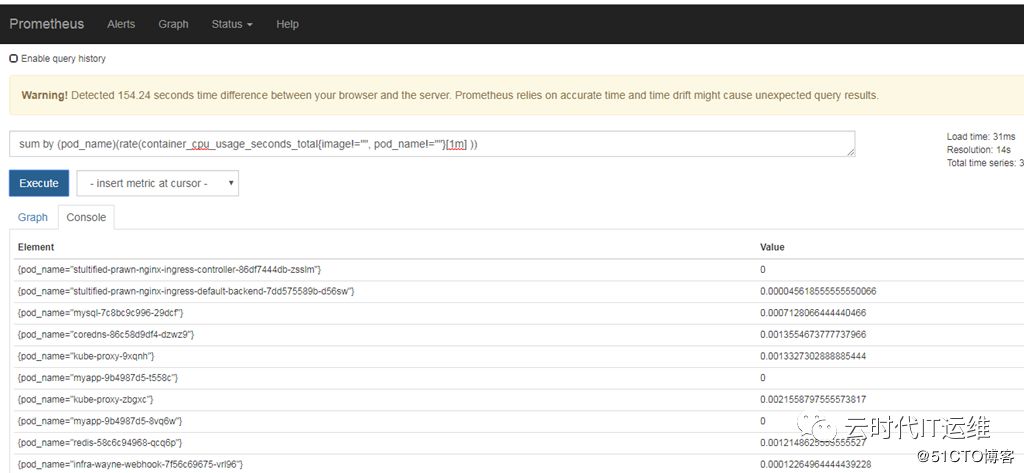Viewport: 1024px width, 473px height.
Task: Click the Prometheus brand logo link
Action: click(x=47, y=24)
